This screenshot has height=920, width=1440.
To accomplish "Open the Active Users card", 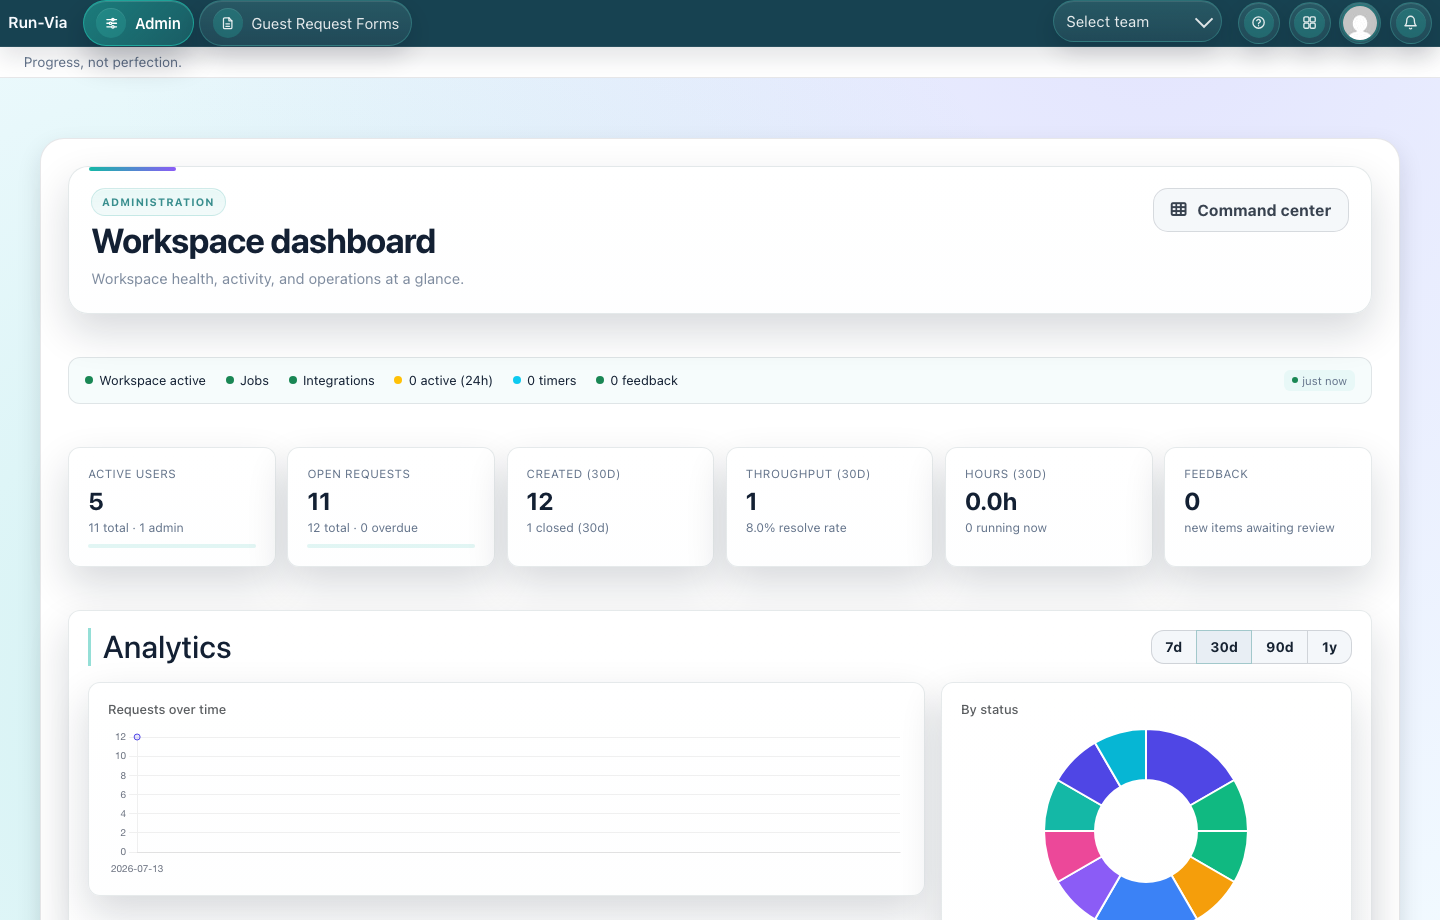I will click(172, 507).
